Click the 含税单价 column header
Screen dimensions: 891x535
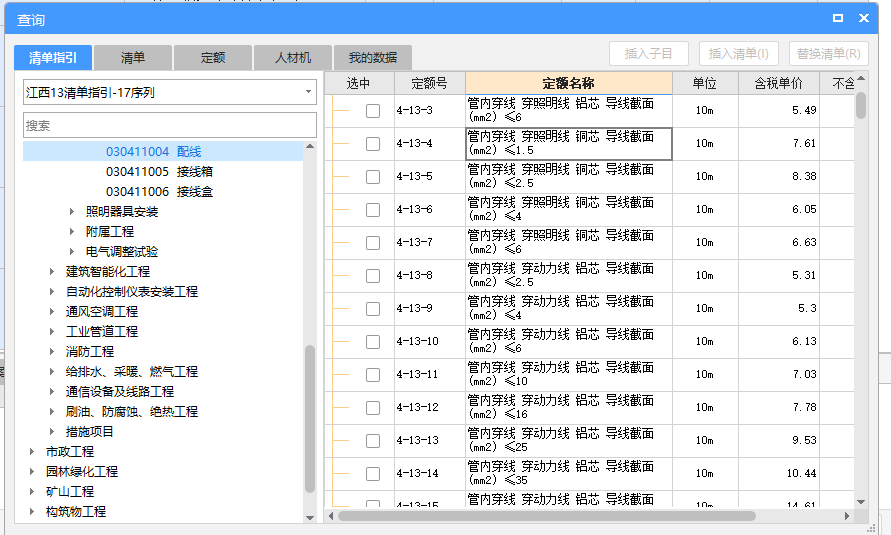point(778,83)
